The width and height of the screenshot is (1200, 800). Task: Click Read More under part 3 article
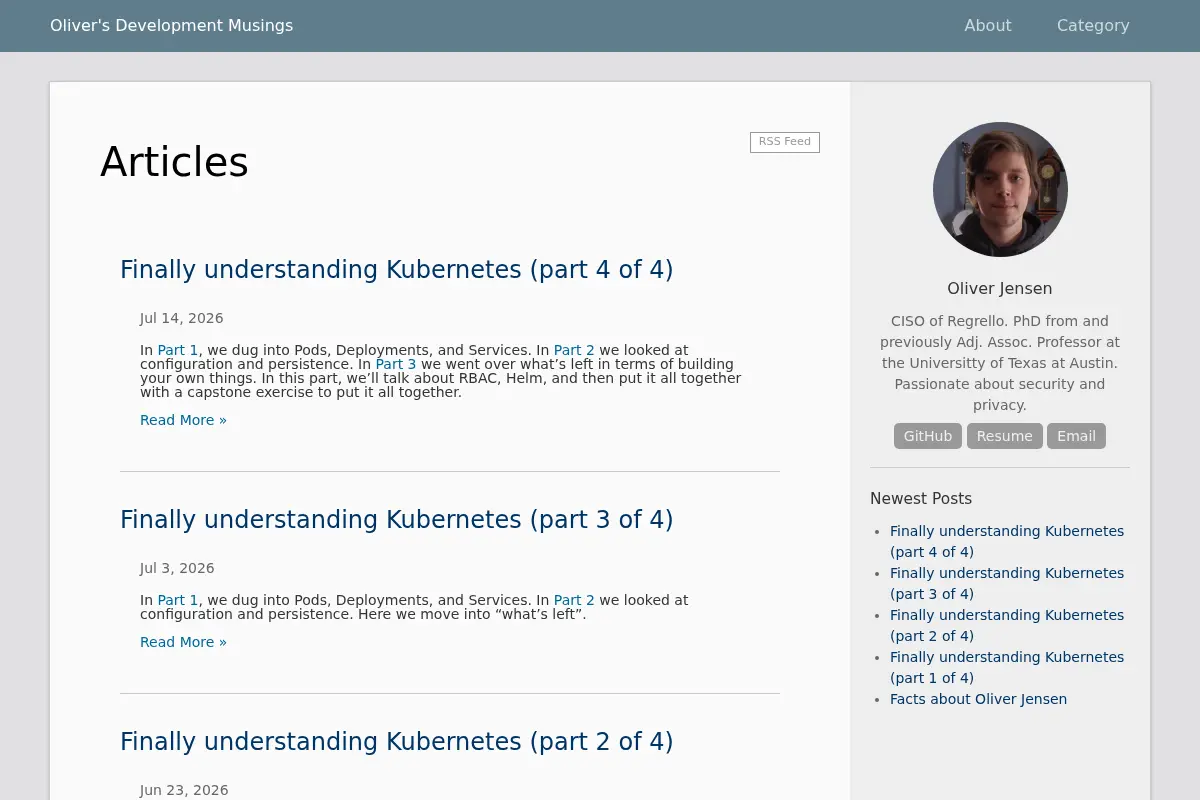[x=183, y=642]
